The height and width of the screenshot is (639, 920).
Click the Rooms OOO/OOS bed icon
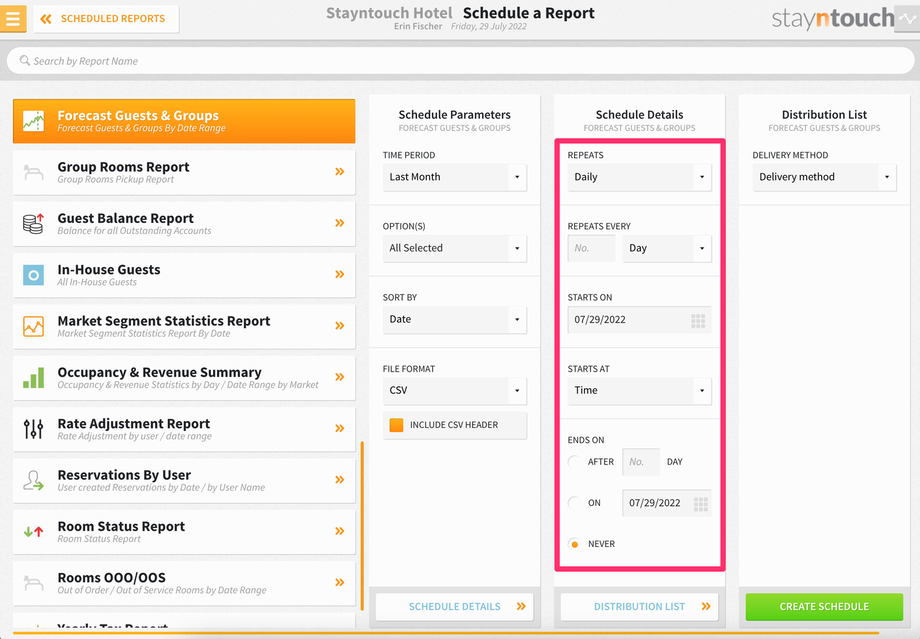[33, 583]
